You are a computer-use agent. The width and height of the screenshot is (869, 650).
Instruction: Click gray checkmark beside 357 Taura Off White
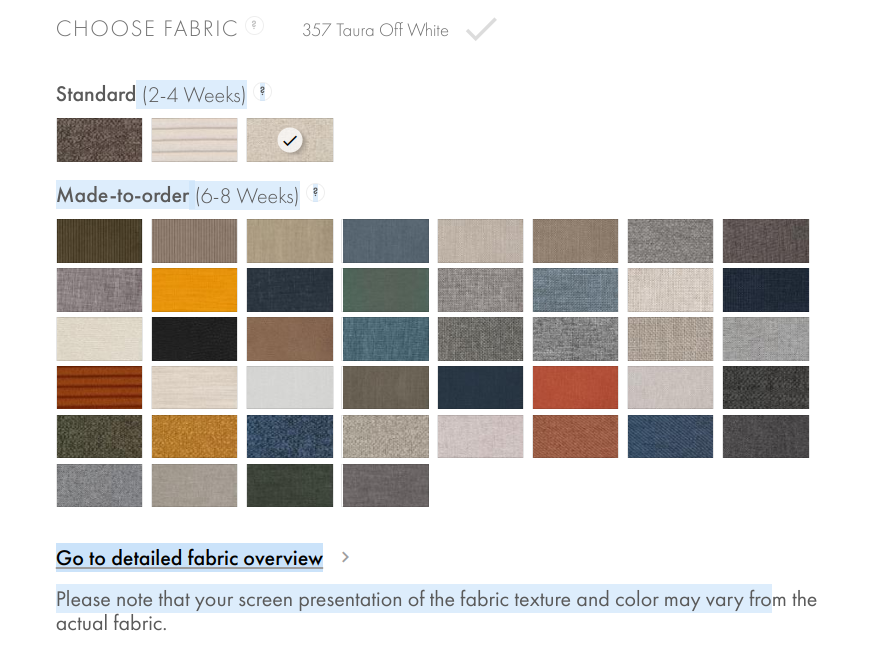[481, 29]
